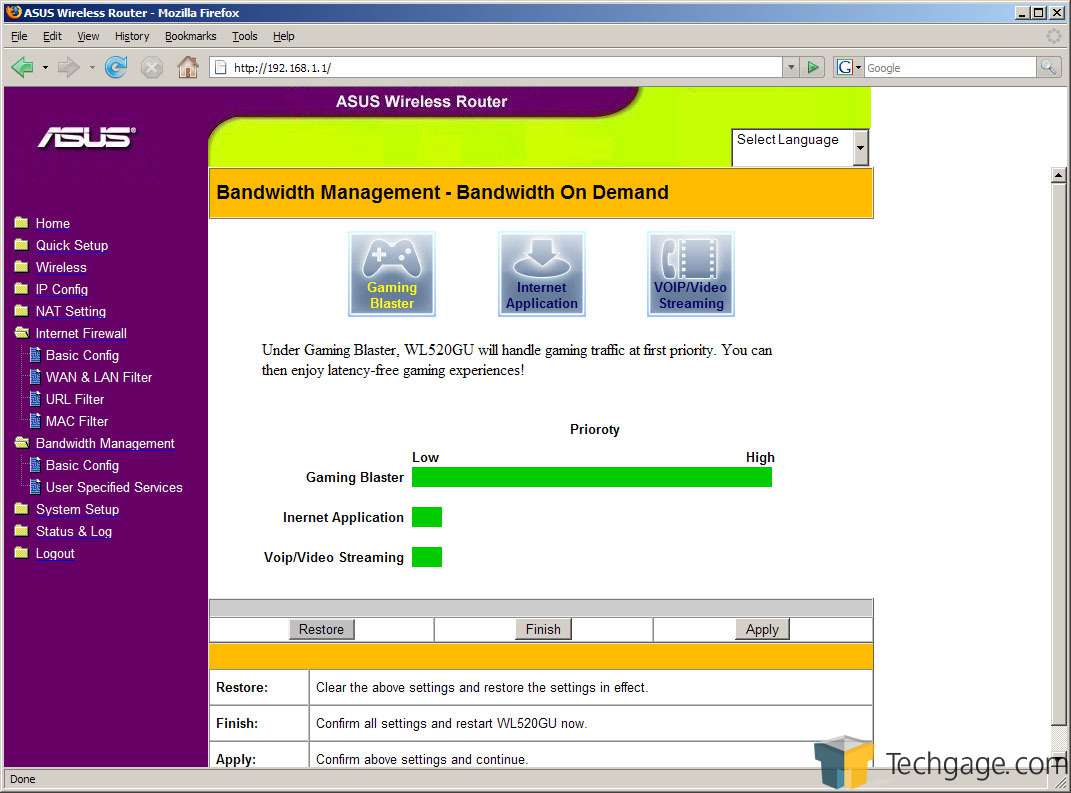The height and width of the screenshot is (793, 1071).
Task: Open the Help menu
Action: click(x=283, y=36)
